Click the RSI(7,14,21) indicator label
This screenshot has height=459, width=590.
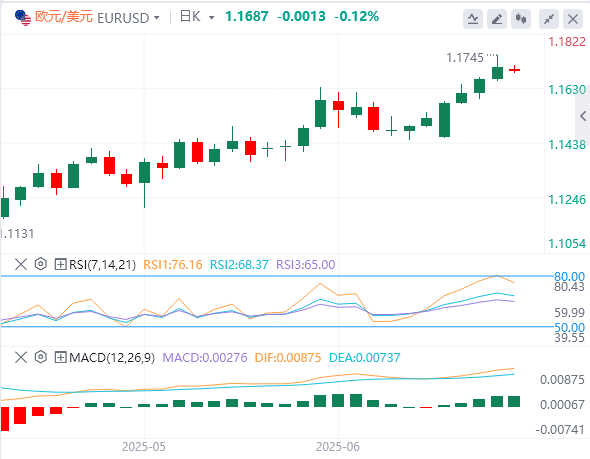(x=102, y=264)
